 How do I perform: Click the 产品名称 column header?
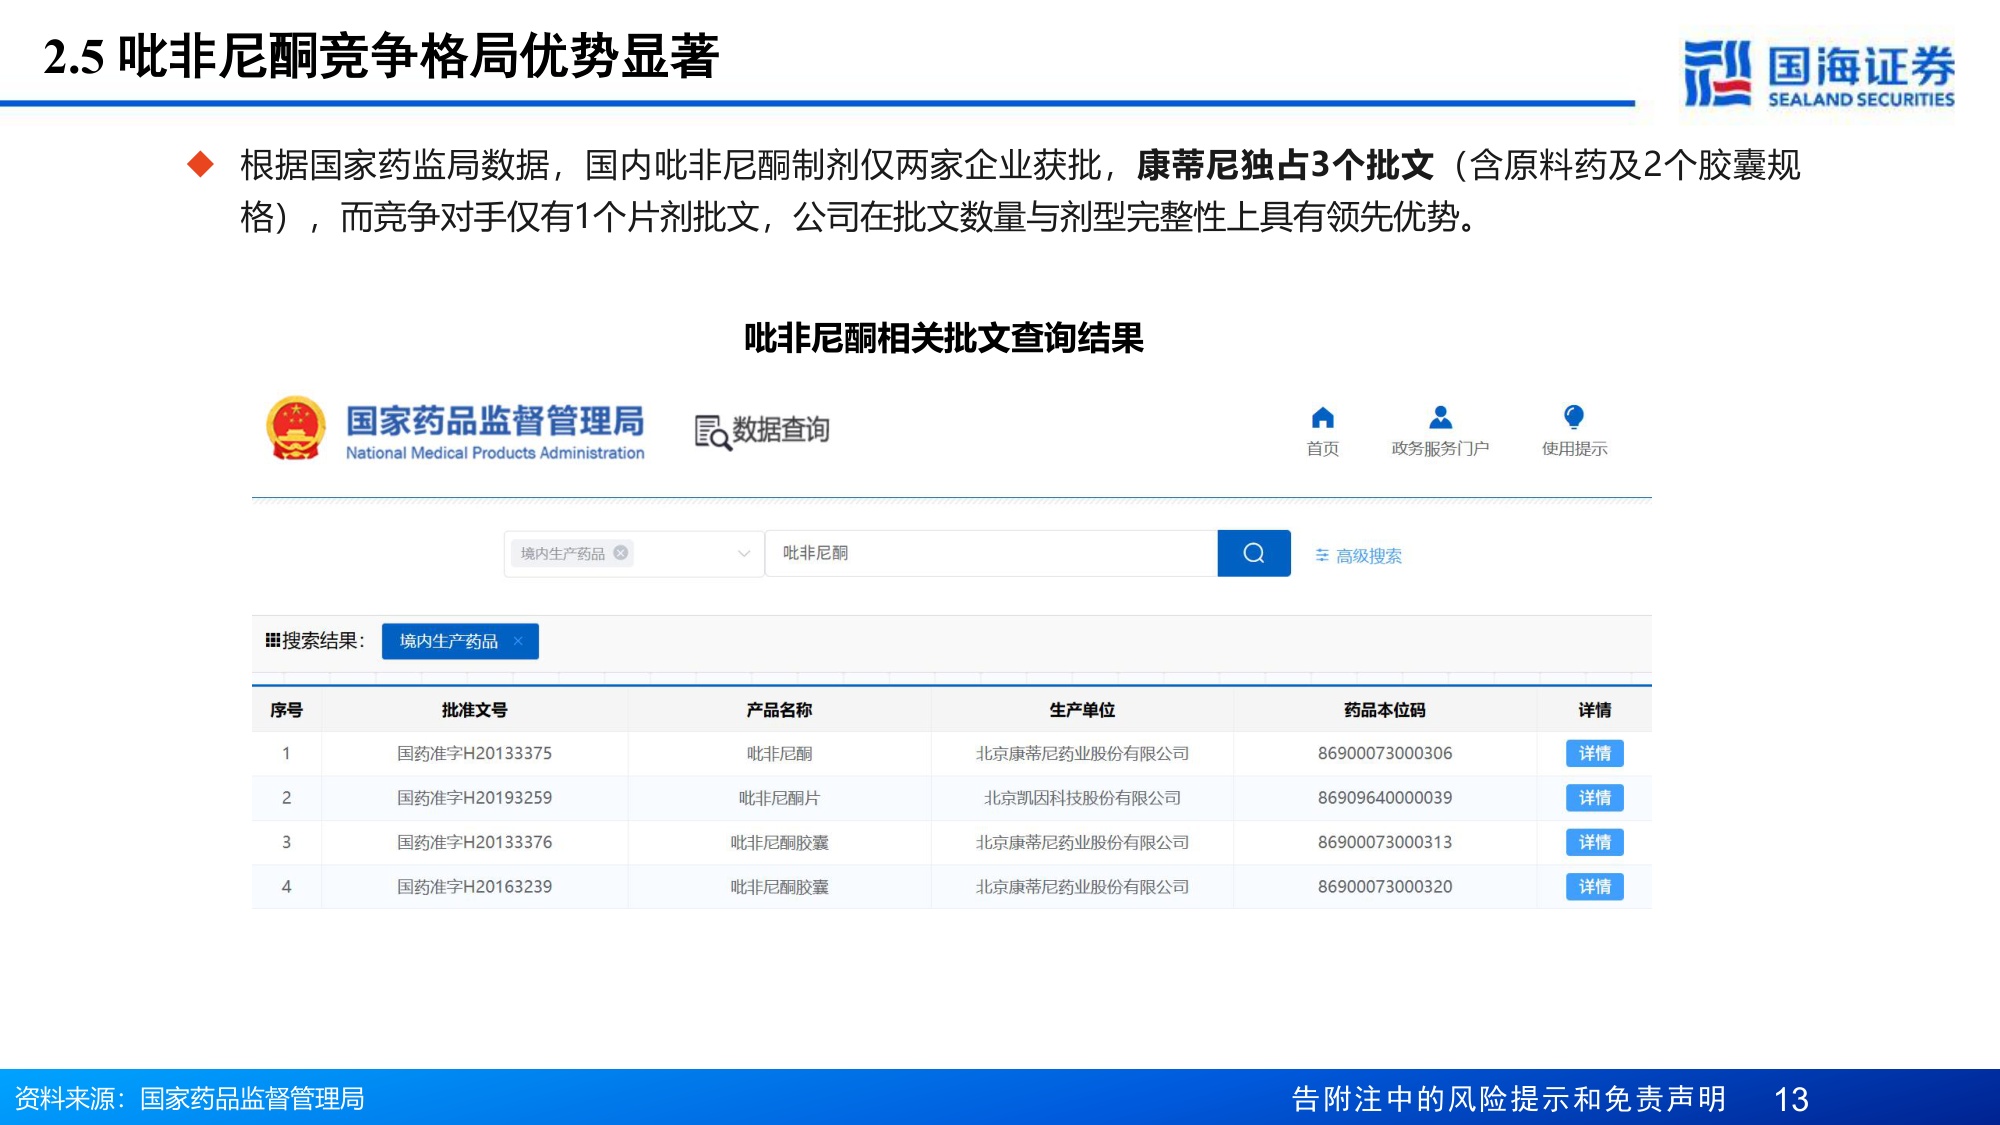[779, 710]
